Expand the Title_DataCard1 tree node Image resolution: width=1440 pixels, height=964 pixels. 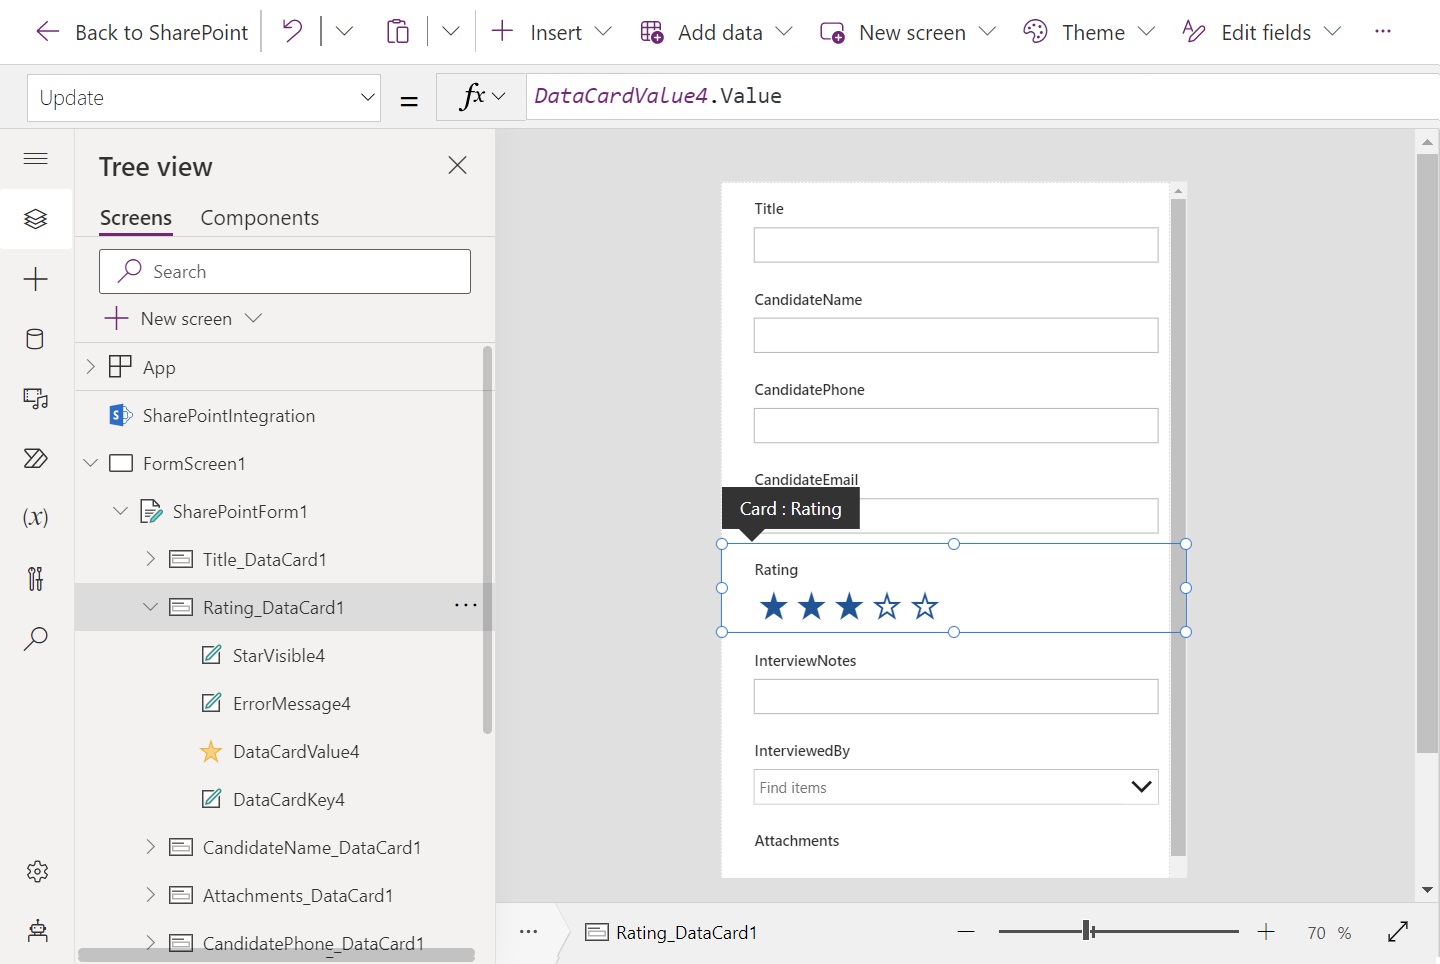click(x=150, y=559)
